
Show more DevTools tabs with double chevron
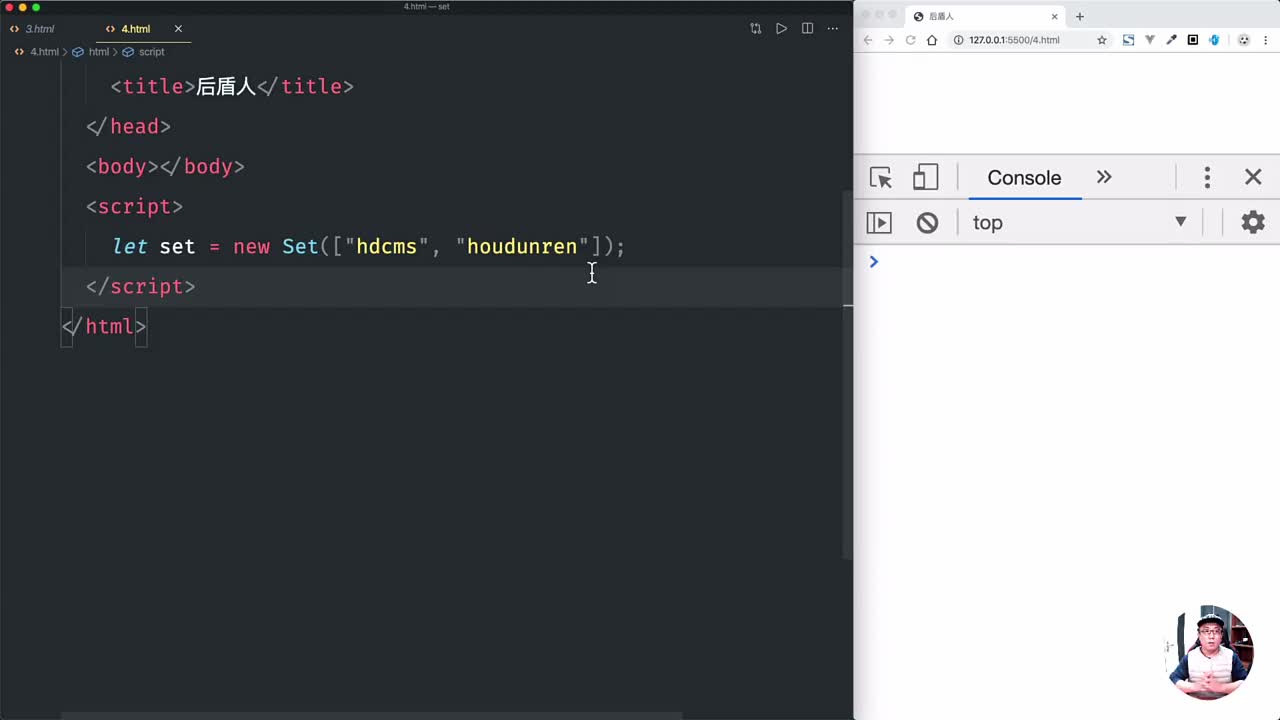(1104, 177)
